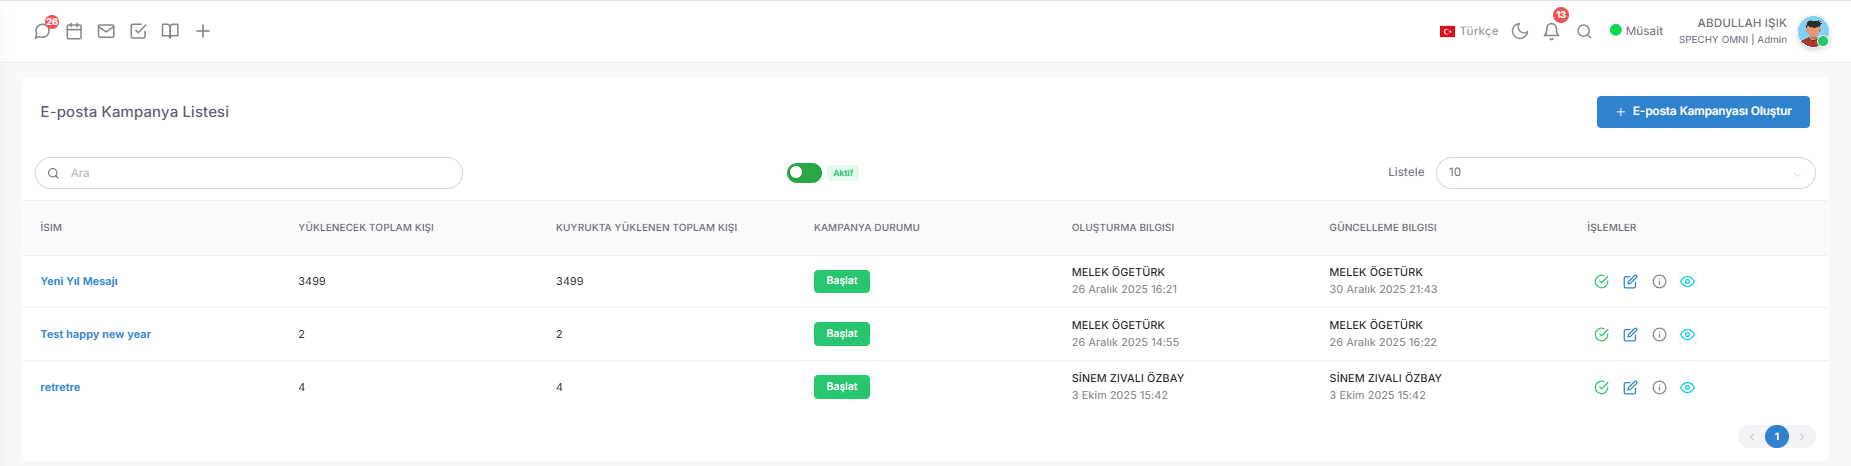
Task: Show info for Test happy new year
Action: tap(1659, 334)
